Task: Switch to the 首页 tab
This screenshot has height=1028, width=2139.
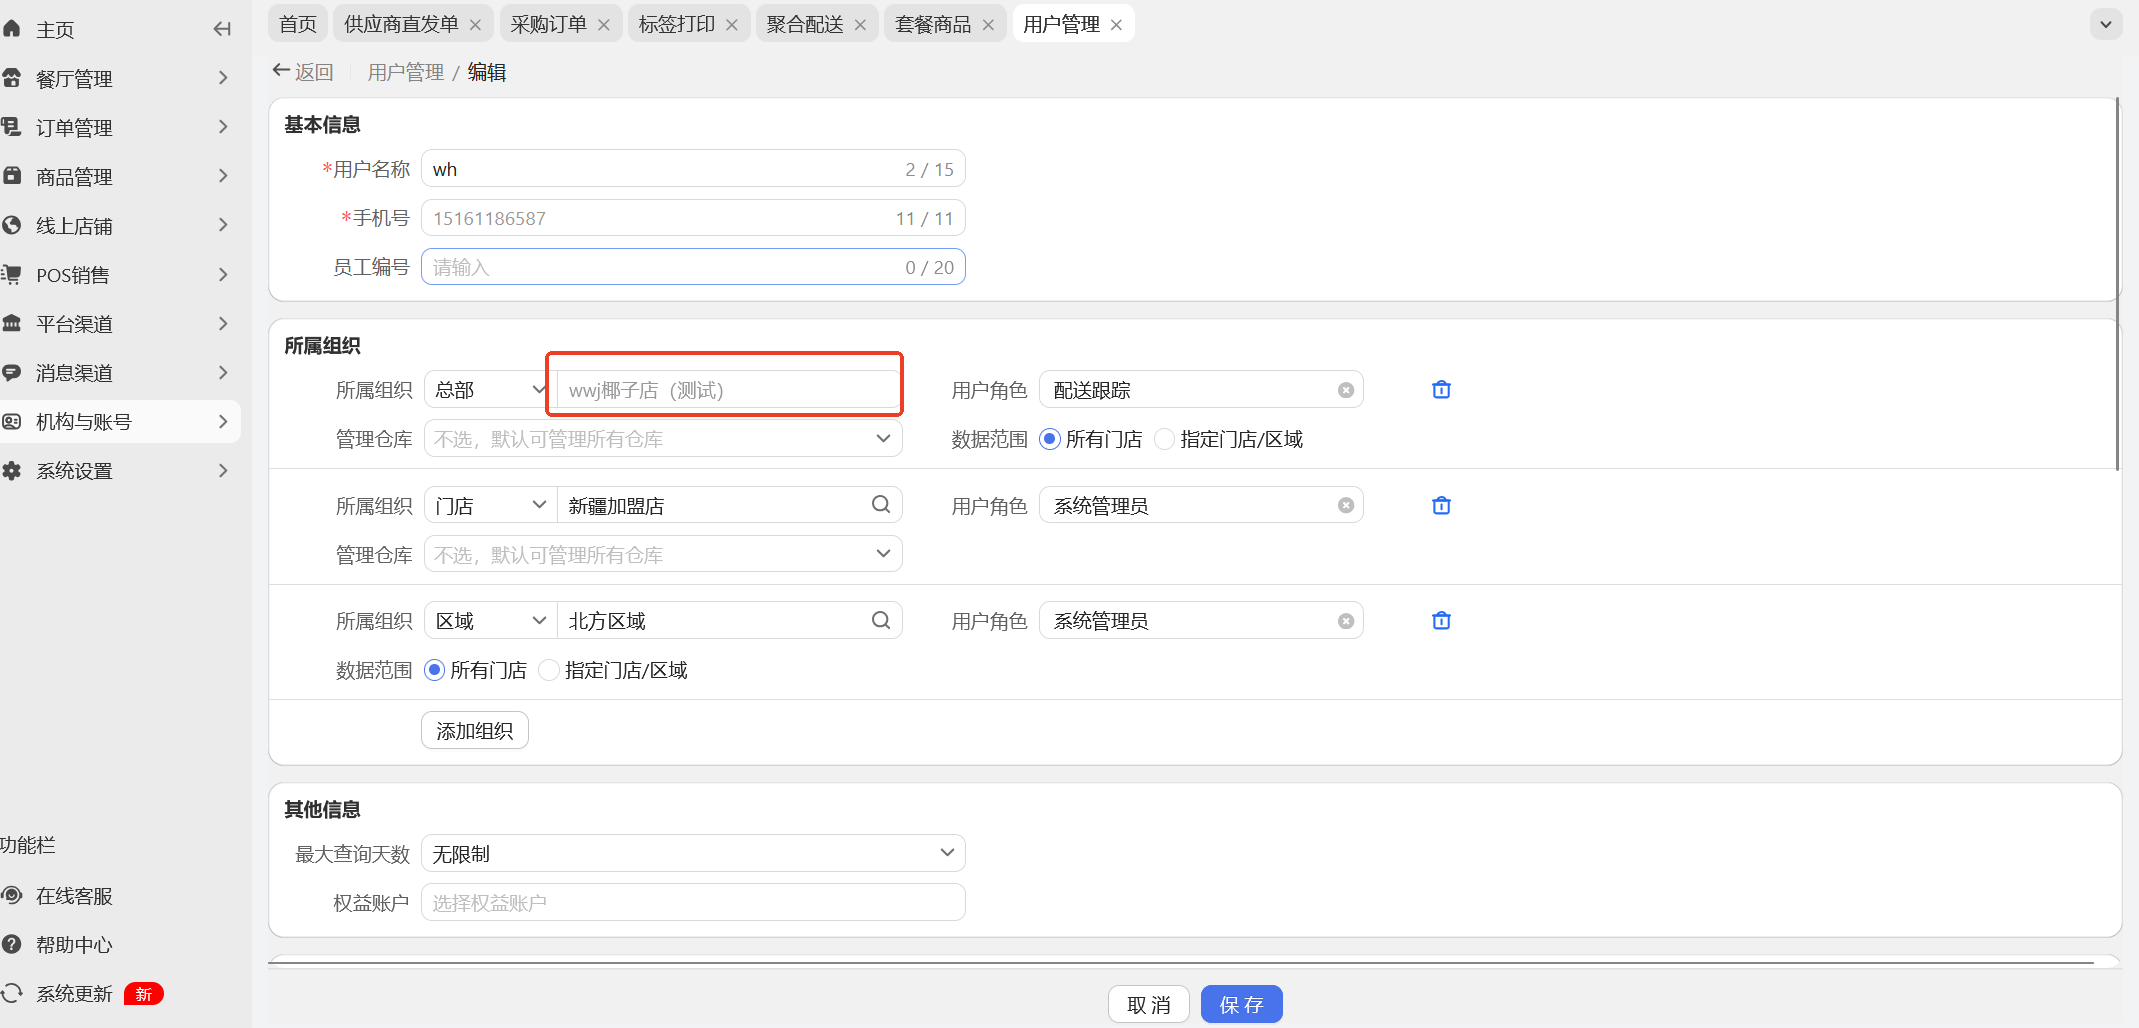Action: pyautogui.click(x=298, y=24)
